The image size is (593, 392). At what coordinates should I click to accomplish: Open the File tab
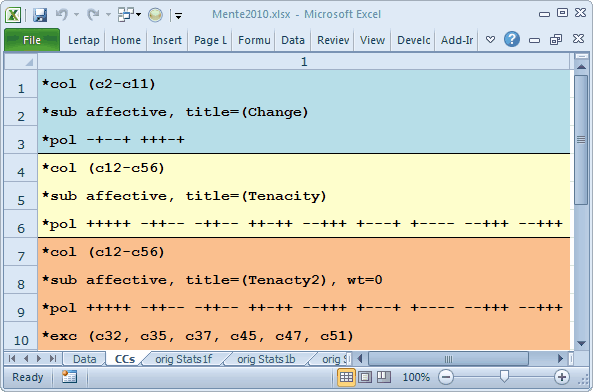click(32, 40)
